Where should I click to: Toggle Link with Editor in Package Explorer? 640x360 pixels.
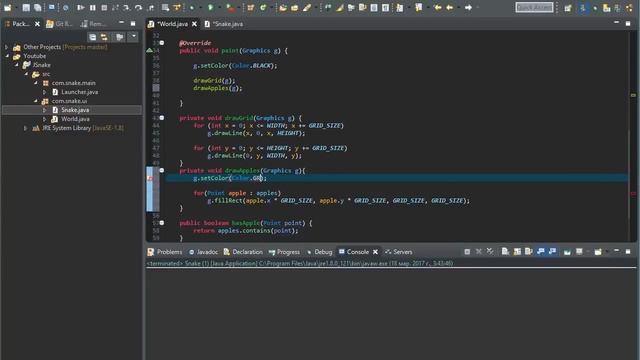(x=104, y=37)
